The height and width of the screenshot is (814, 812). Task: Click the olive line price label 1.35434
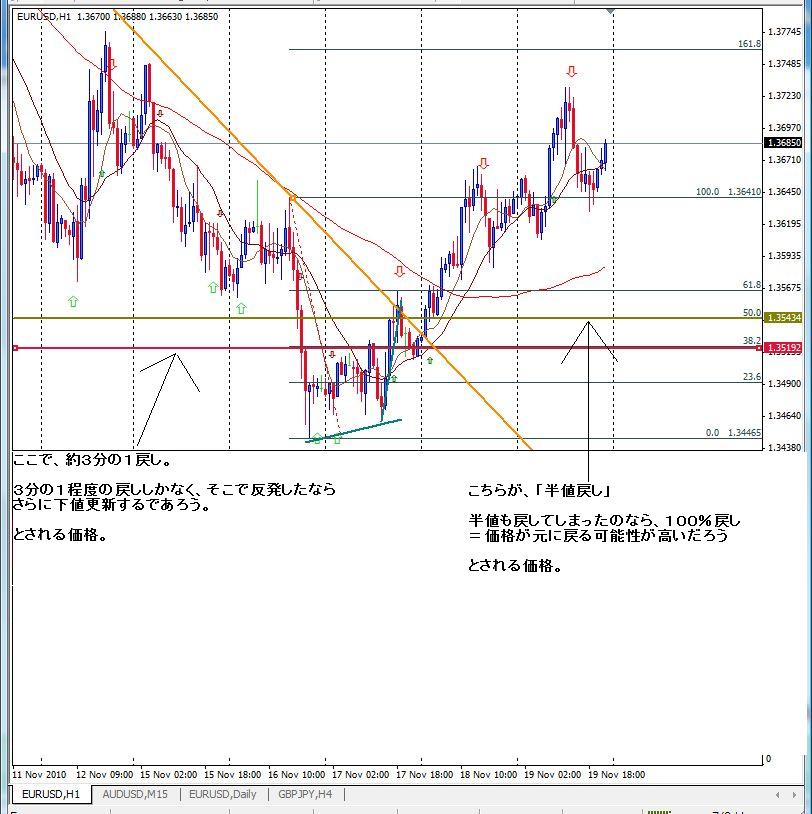click(783, 317)
